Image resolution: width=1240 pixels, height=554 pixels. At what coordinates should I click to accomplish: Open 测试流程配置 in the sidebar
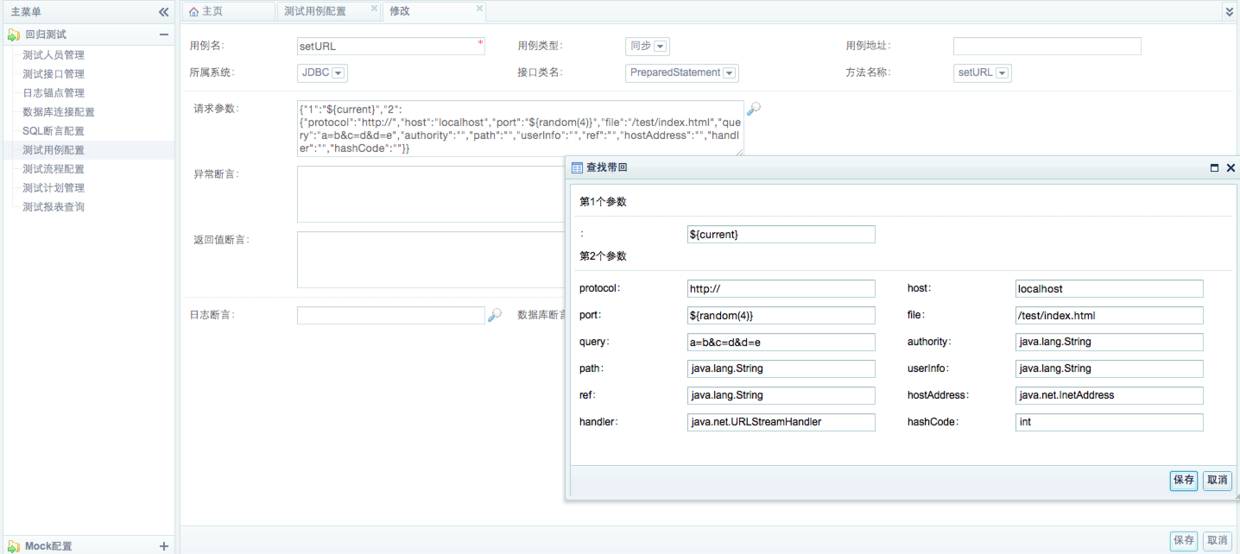pyautogui.click(x=53, y=169)
